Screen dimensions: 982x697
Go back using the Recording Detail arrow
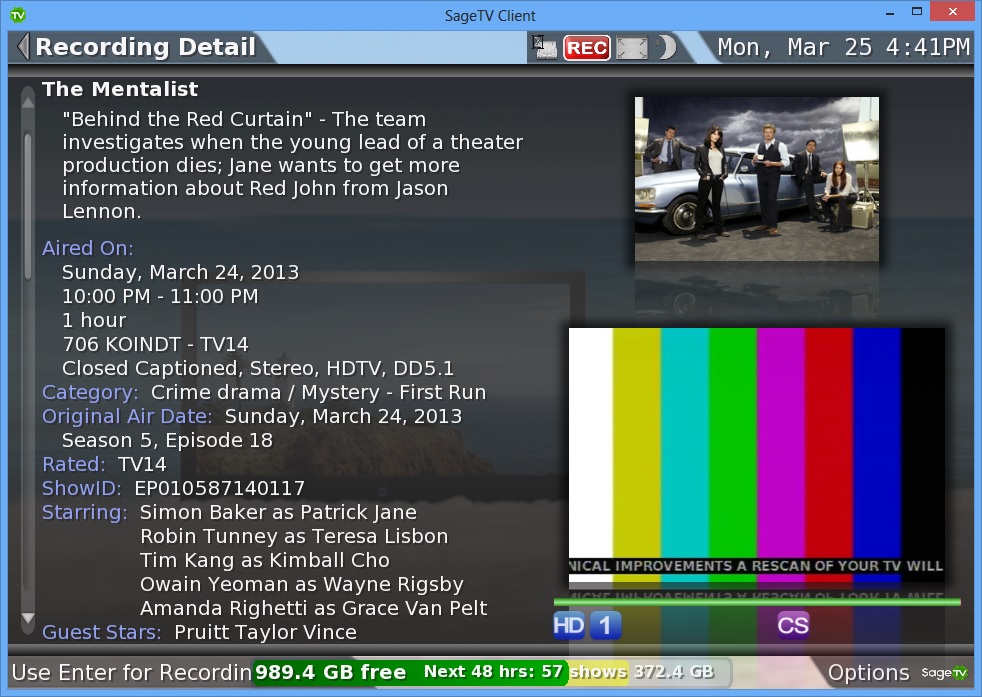tap(23, 47)
